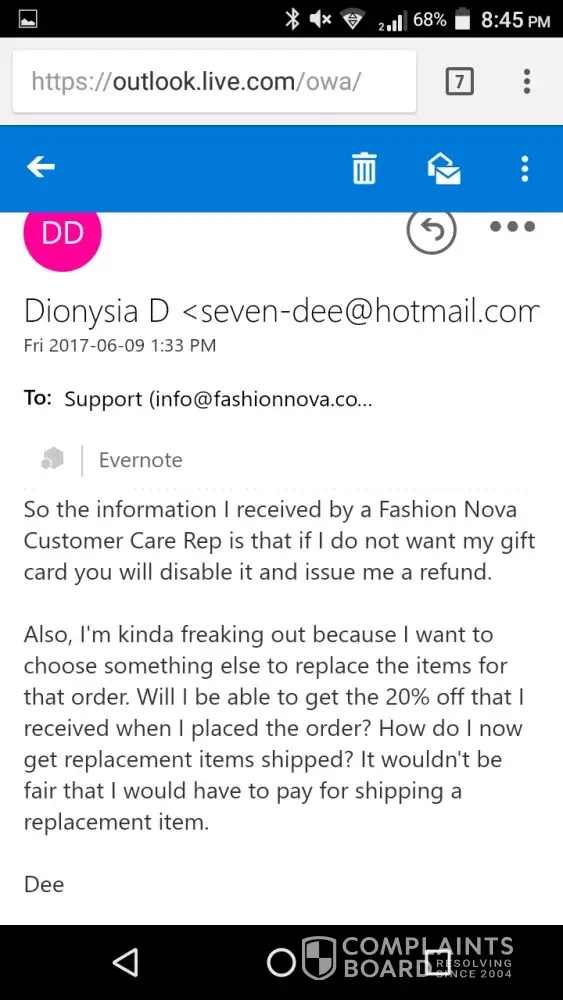Screen dimensions: 563x1000
Task: Tap the Support info@fashionnova recipient
Action: [219, 400]
